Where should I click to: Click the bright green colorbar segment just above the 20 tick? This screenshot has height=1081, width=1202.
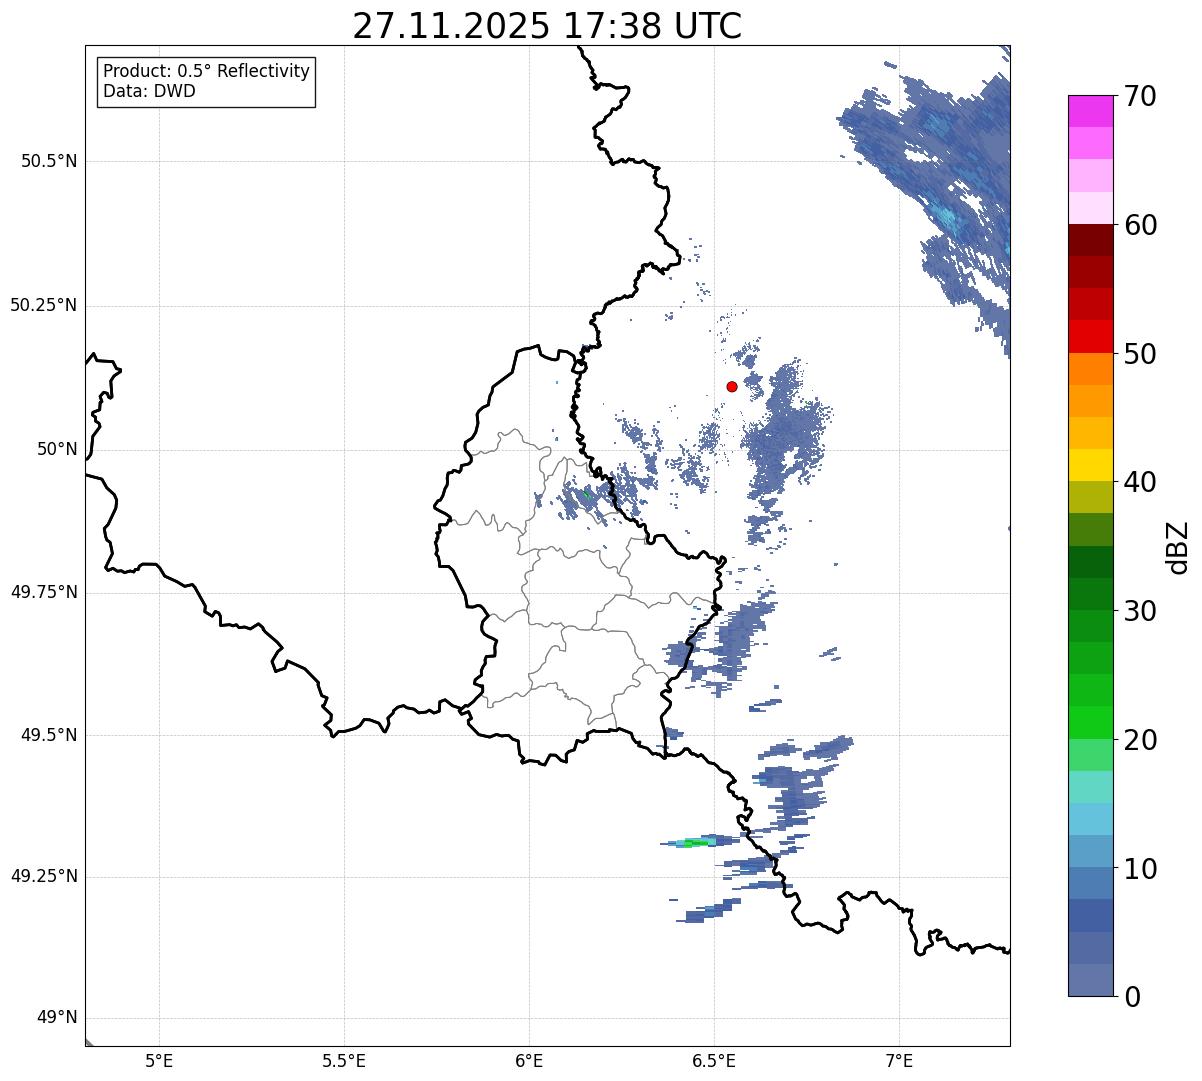click(x=1091, y=723)
